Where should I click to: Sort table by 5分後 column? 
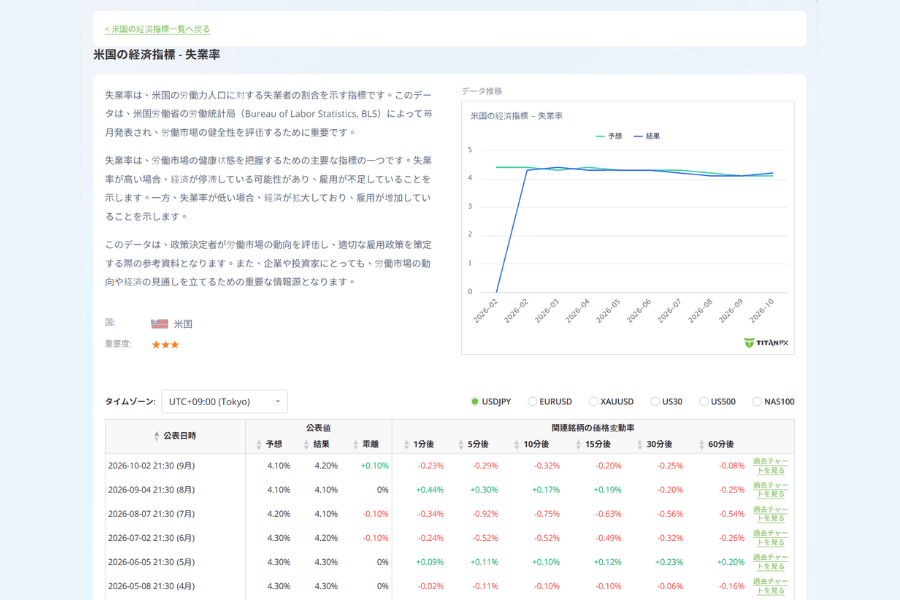click(x=474, y=444)
